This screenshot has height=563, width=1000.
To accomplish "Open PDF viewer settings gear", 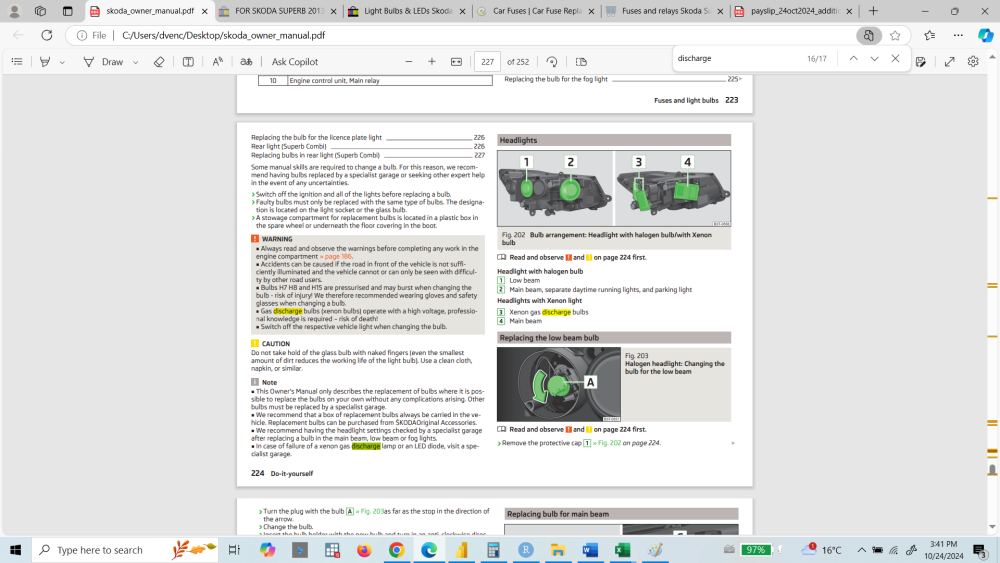I will point(973,62).
